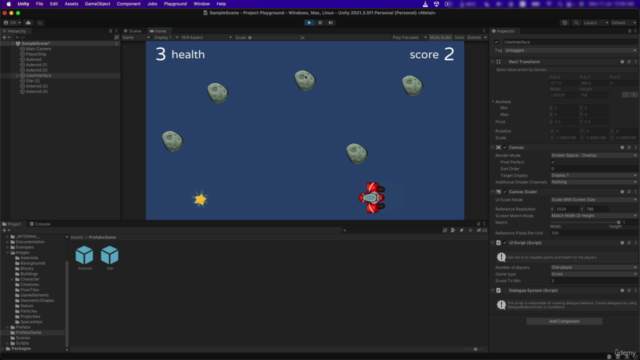Open Dialogue System component more options
The height and width of the screenshot is (360, 640).
pyautogui.click(x=636, y=291)
